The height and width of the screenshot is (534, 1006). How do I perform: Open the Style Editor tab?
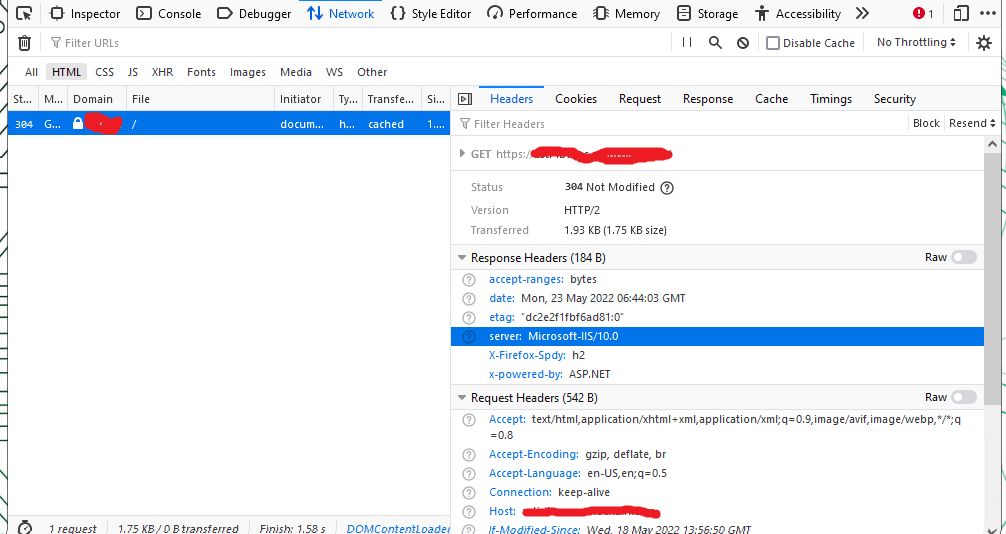point(431,13)
